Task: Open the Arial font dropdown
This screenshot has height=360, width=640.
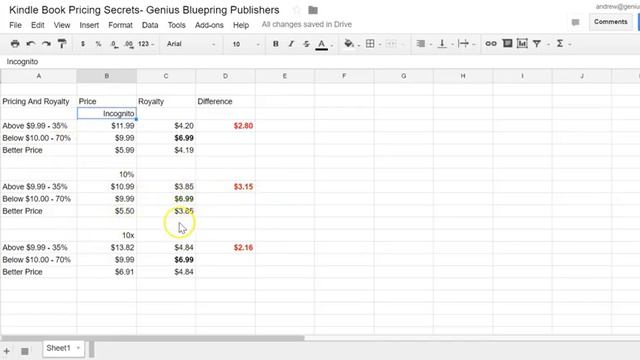Action: [x=191, y=44]
